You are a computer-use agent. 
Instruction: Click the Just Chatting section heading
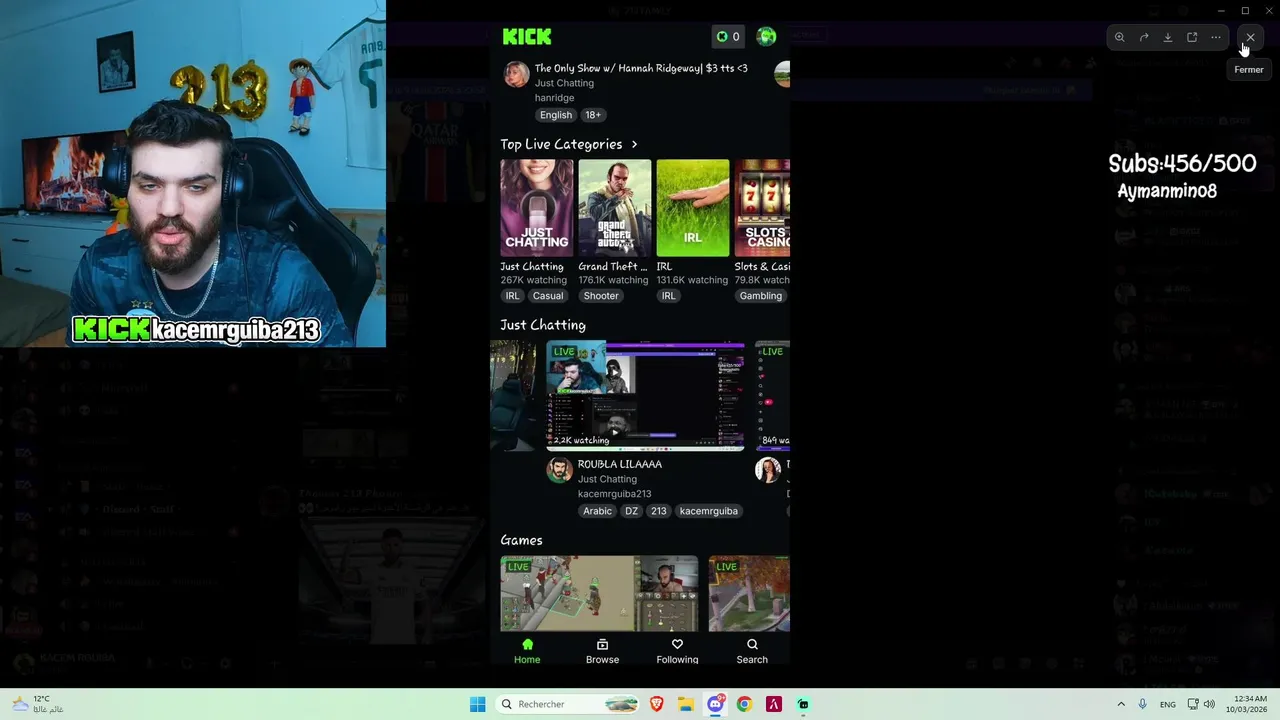point(543,325)
